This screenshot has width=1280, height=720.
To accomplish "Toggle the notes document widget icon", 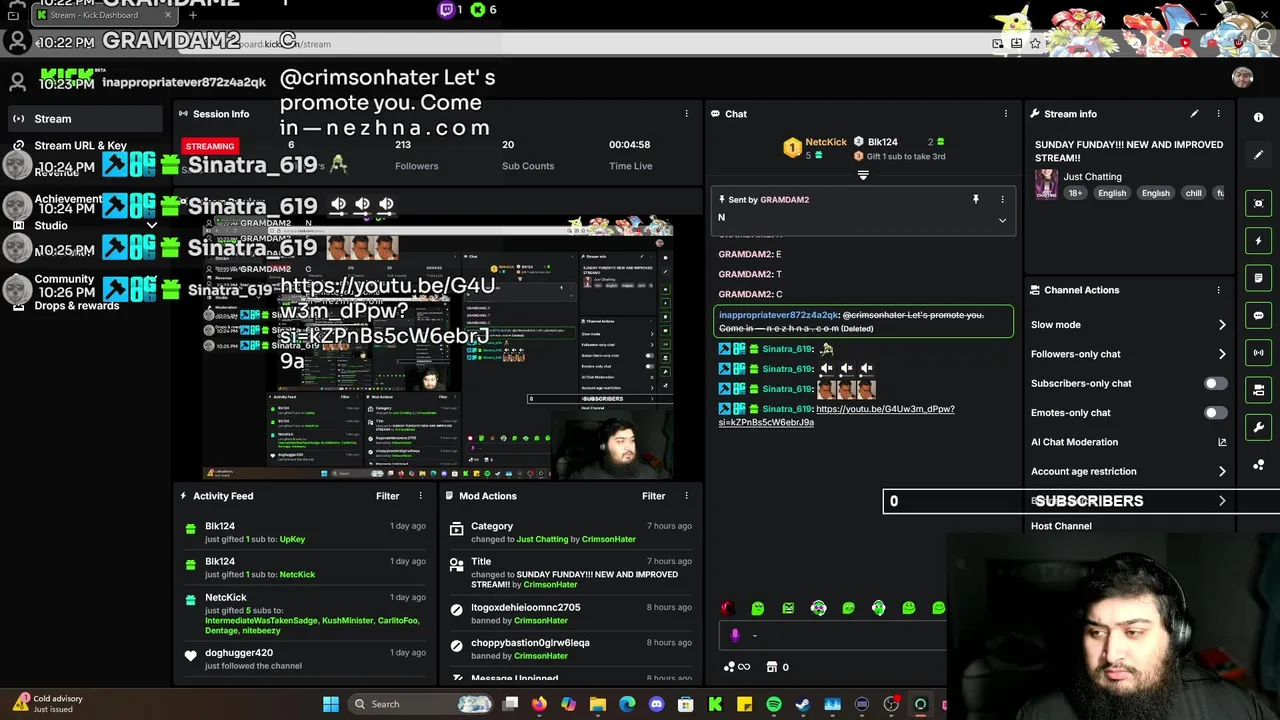I will coord(1258,278).
